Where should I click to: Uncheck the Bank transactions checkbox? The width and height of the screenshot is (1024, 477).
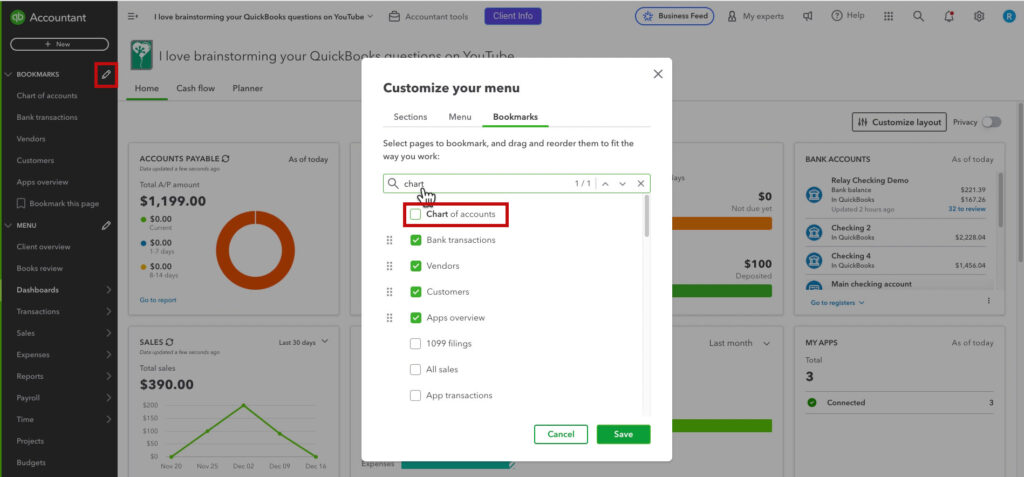click(415, 240)
